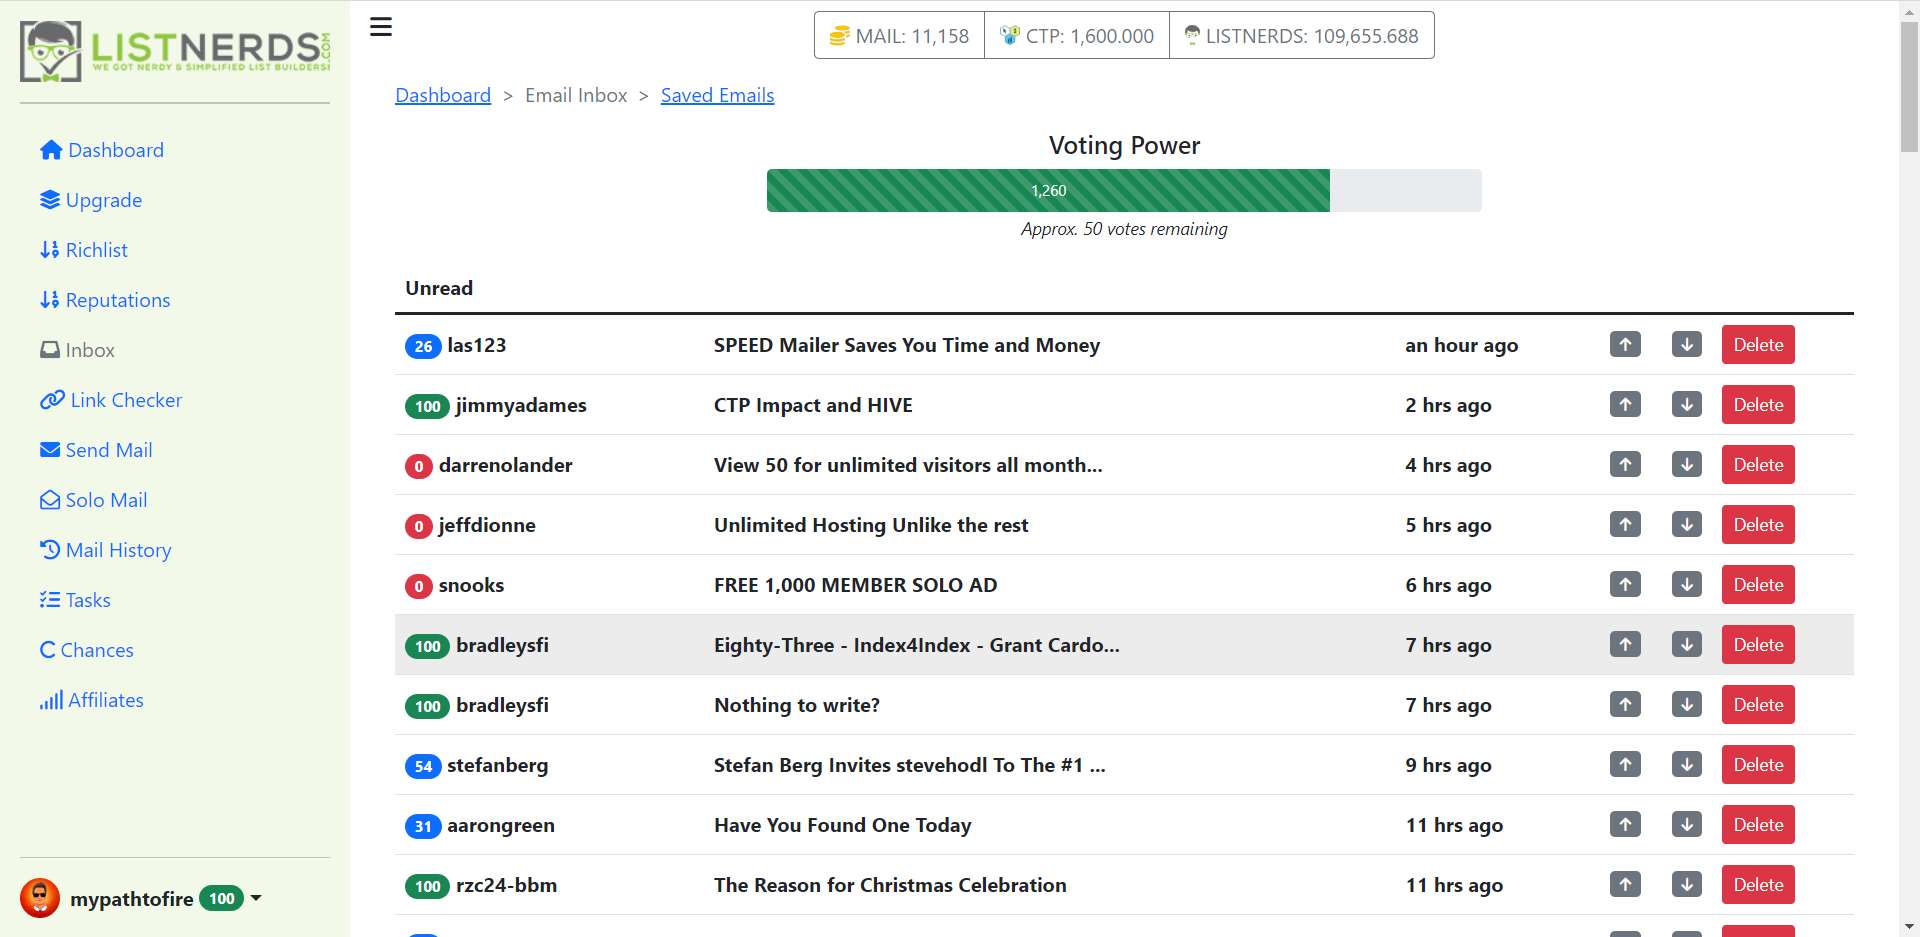This screenshot has height=937, width=1920.
Task: Upvote the stefanberg email
Action: click(1625, 764)
